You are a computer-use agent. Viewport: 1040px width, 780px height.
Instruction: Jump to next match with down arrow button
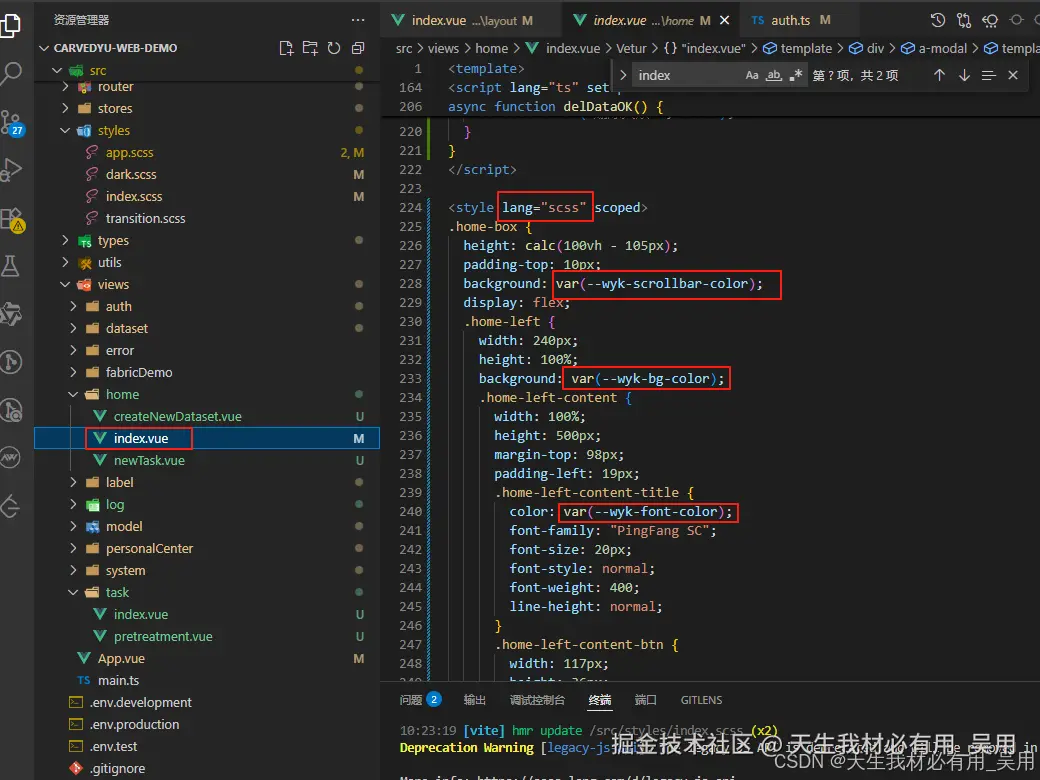966,74
